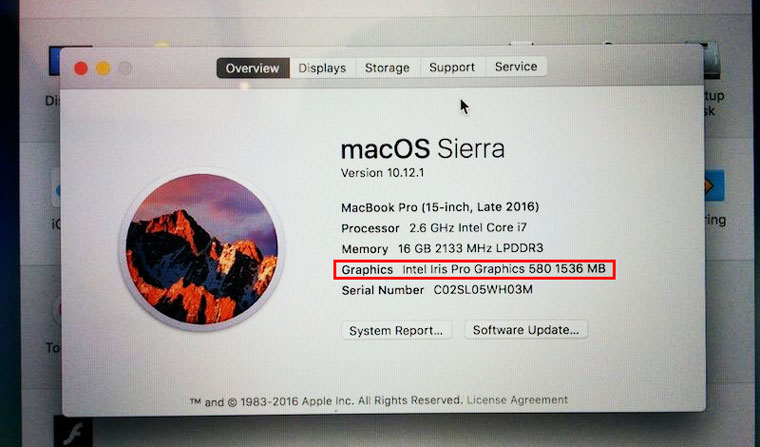
Task: Click the Flash icon behind the window
Action: coord(73,432)
